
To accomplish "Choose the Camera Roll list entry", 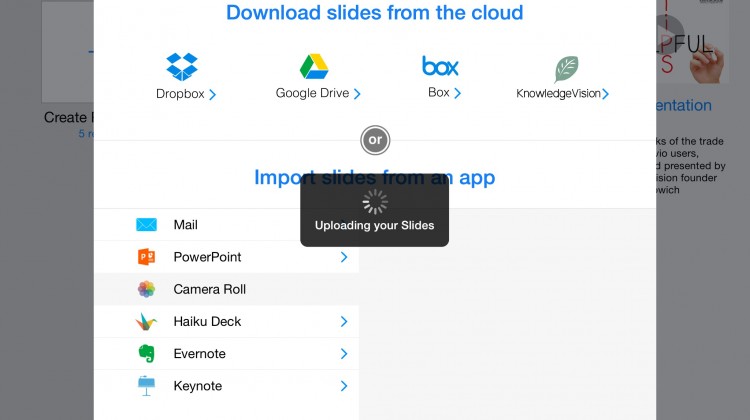I will tap(226, 289).
